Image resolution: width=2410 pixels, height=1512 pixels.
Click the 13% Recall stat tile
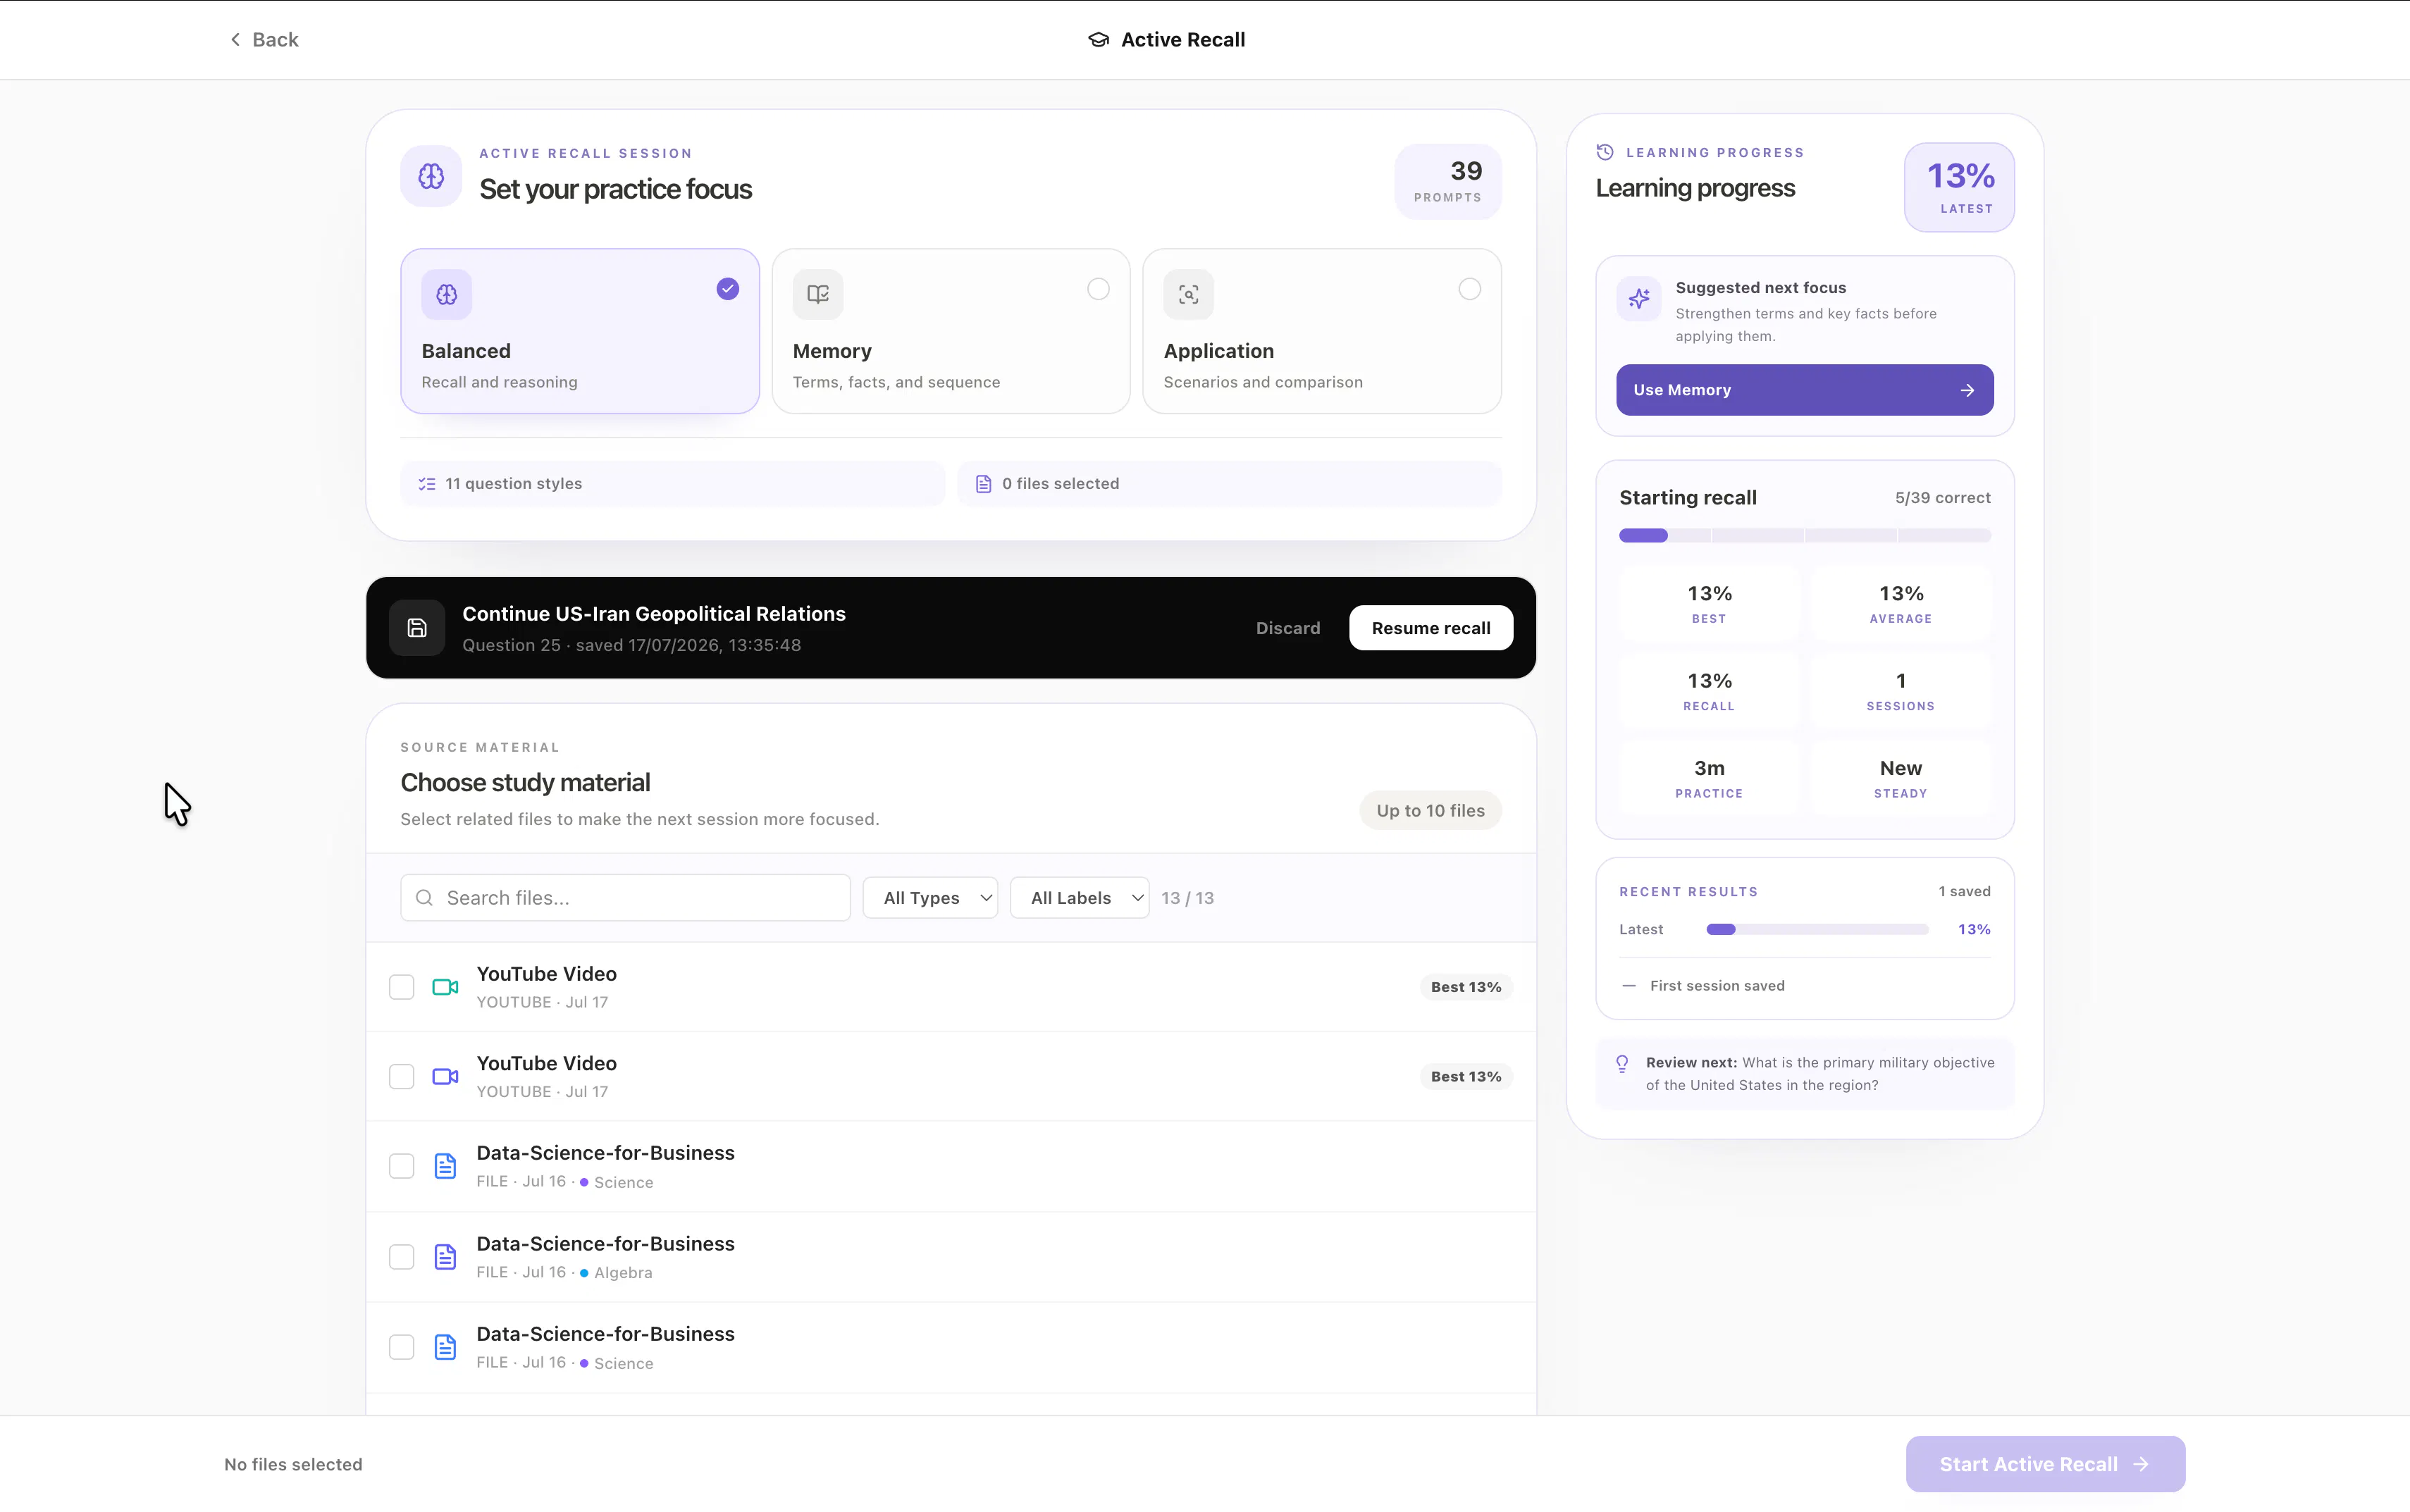1709,691
